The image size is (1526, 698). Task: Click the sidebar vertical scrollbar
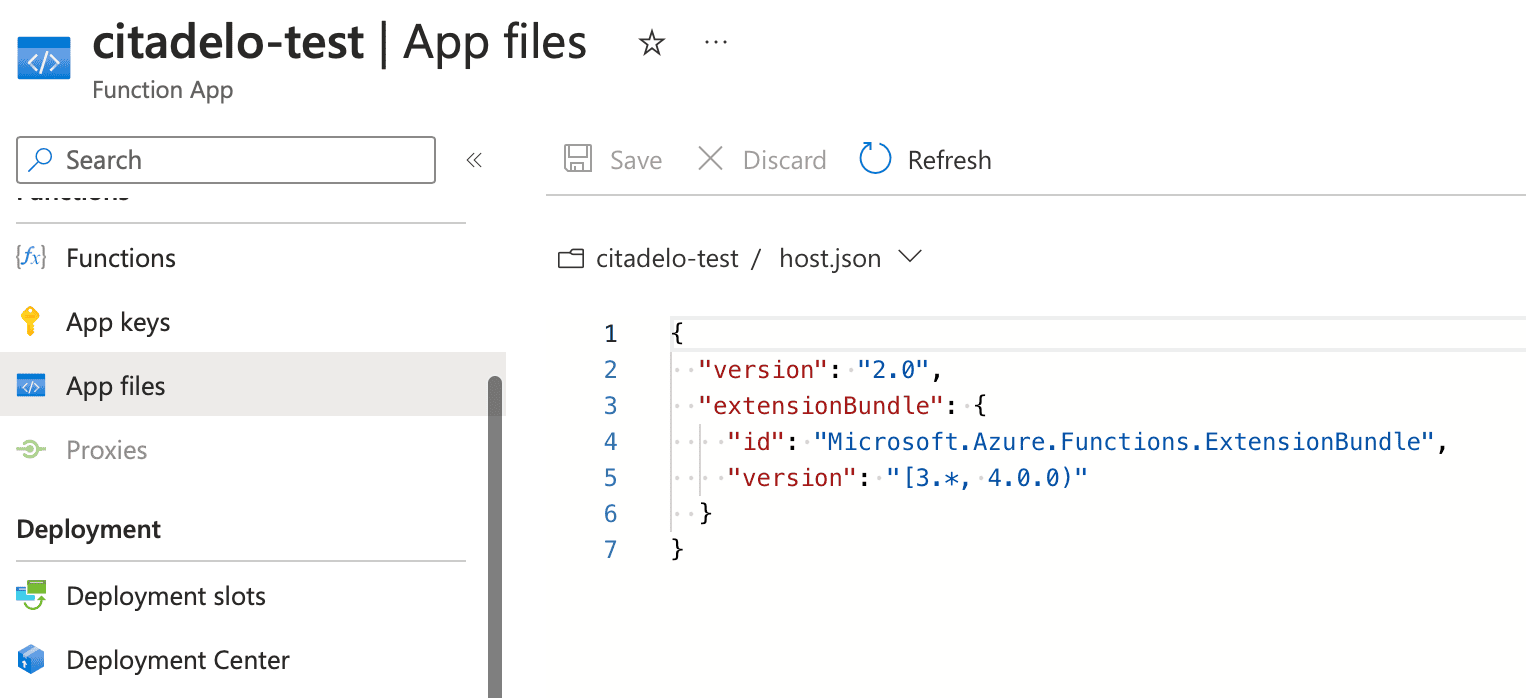click(x=494, y=530)
